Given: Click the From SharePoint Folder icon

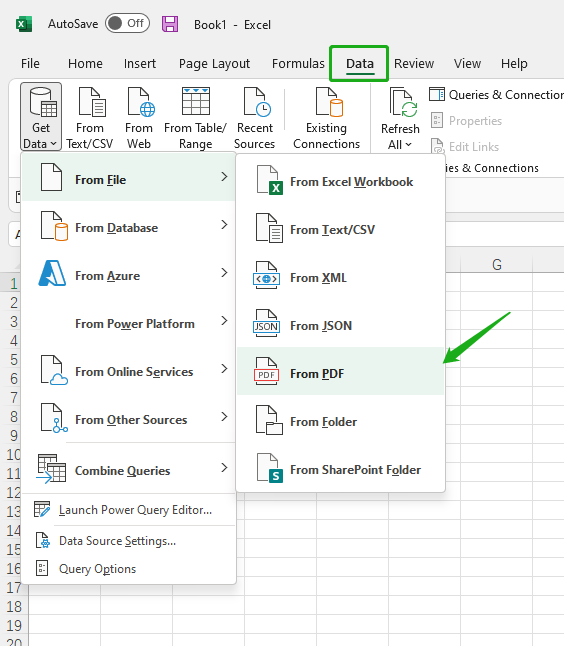Looking at the screenshot, I should click(269, 468).
